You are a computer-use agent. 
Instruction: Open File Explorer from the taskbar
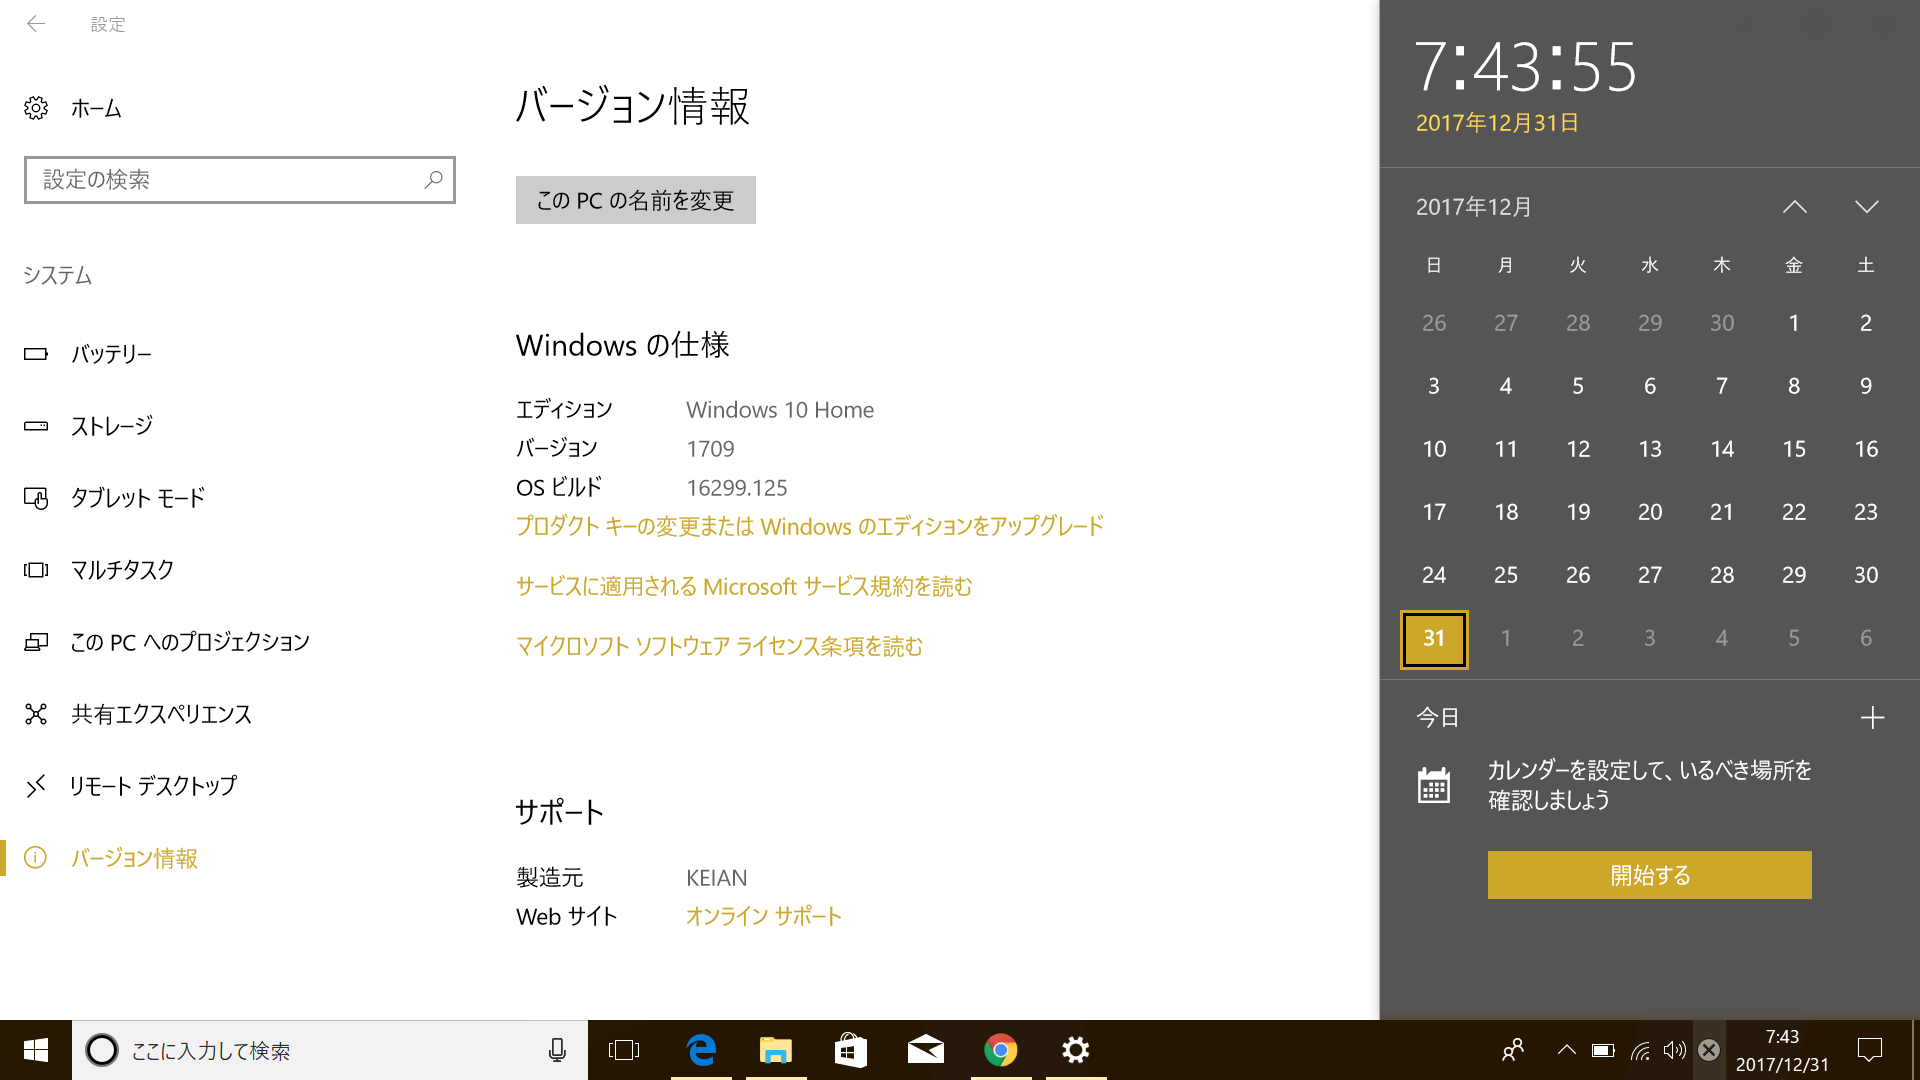click(776, 1050)
